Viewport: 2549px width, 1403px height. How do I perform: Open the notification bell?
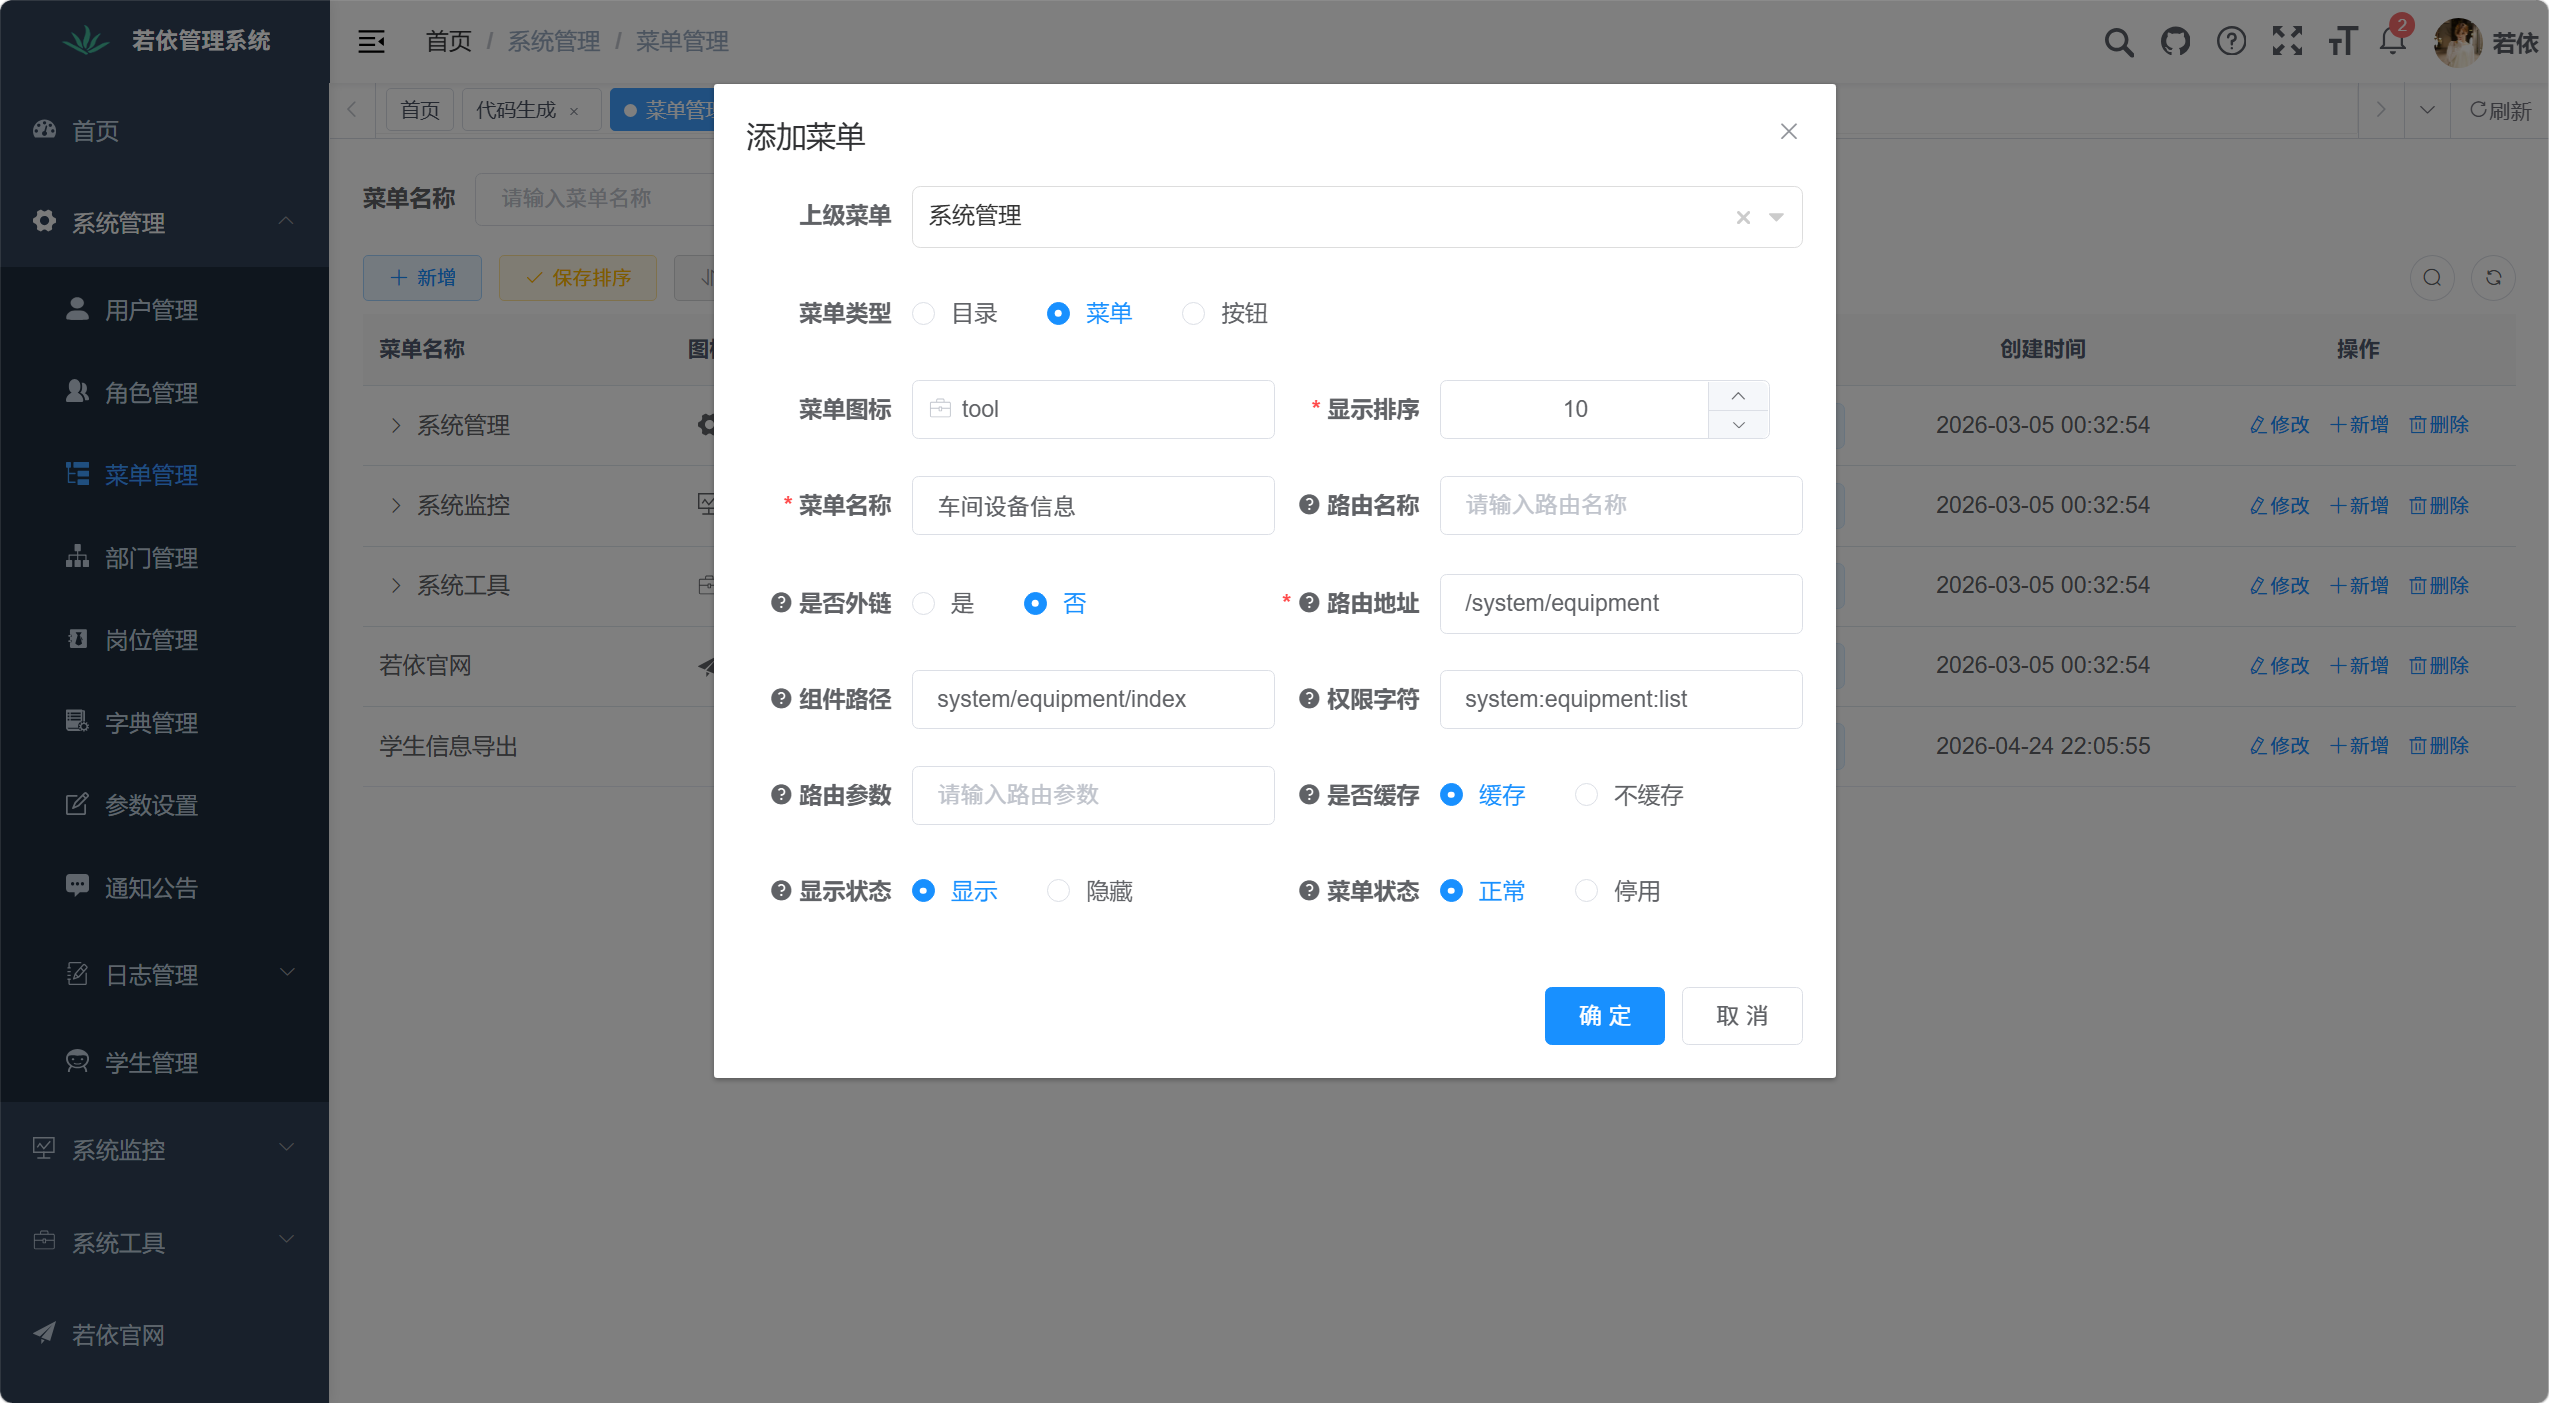[x=2392, y=42]
